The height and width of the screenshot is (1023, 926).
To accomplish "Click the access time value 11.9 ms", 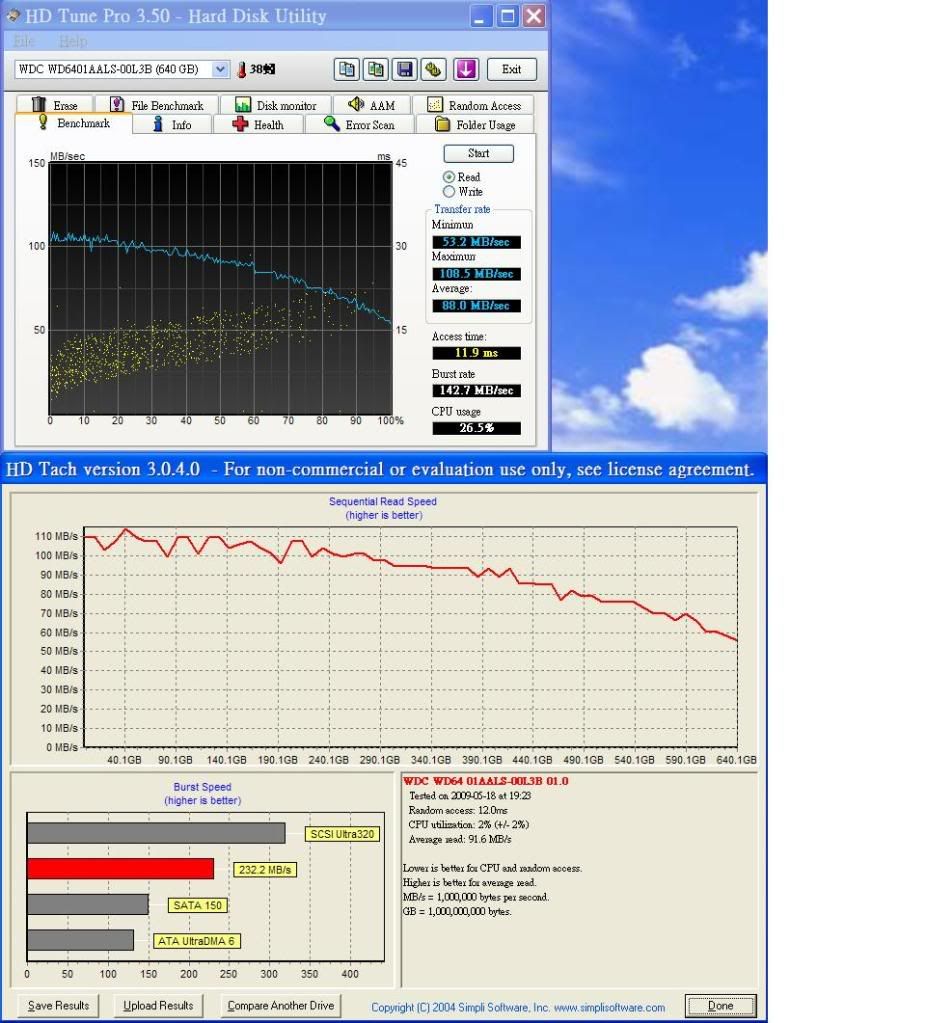I will point(476,353).
